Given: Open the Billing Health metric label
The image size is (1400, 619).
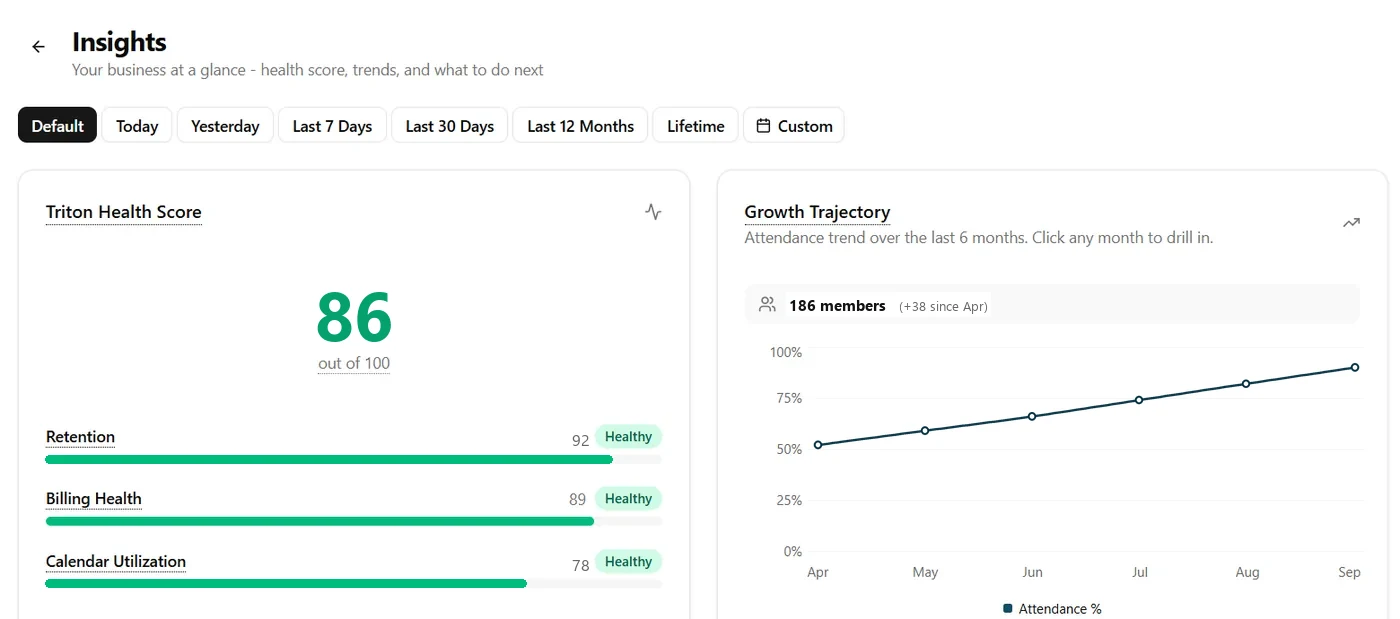Looking at the screenshot, I should (94, 499).
